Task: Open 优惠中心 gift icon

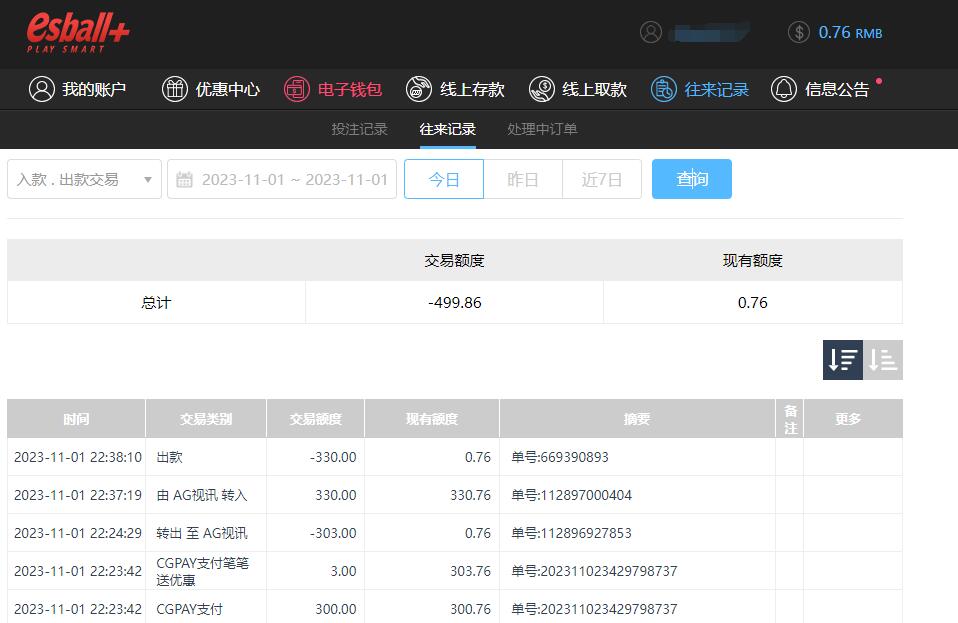Action: pyautogui.click(x=175, y=89)
